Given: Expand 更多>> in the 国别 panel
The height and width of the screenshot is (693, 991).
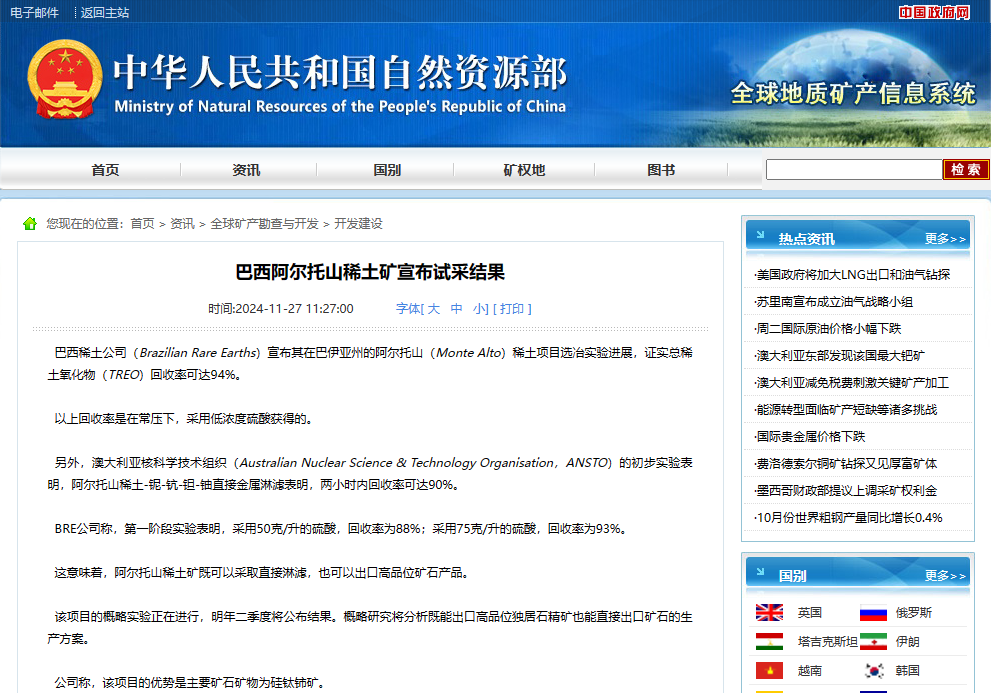Looking at the screenshot, I should pyautogui.click(x=945, y=574).
